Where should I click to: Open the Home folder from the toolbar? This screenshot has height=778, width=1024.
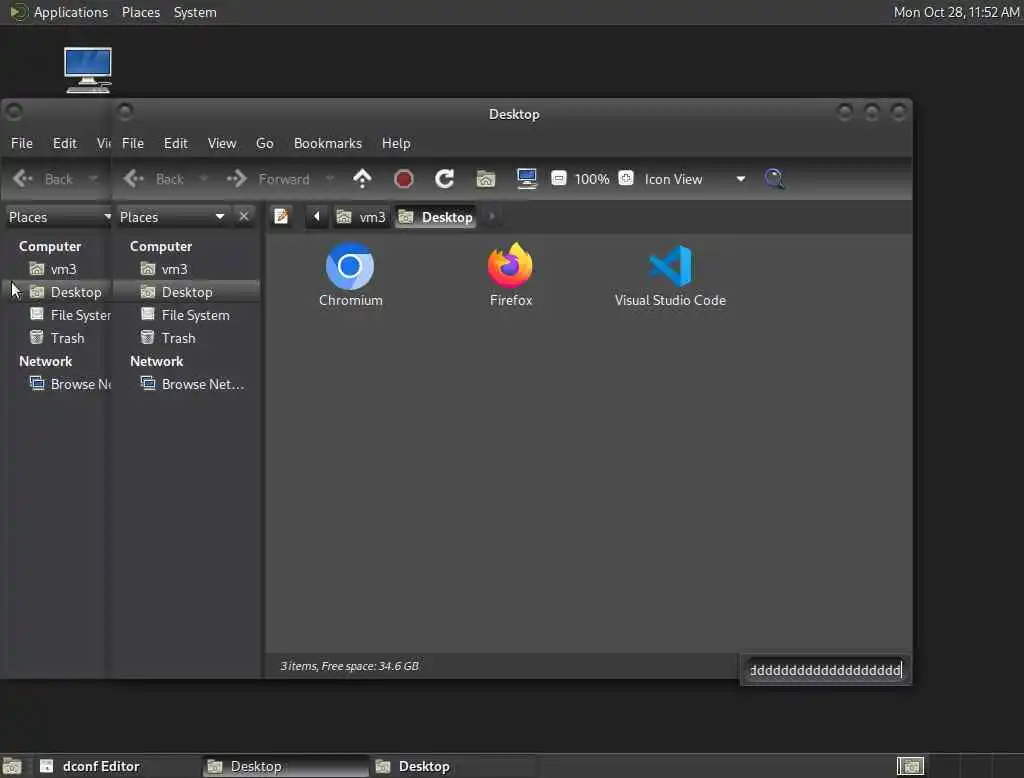485,178
